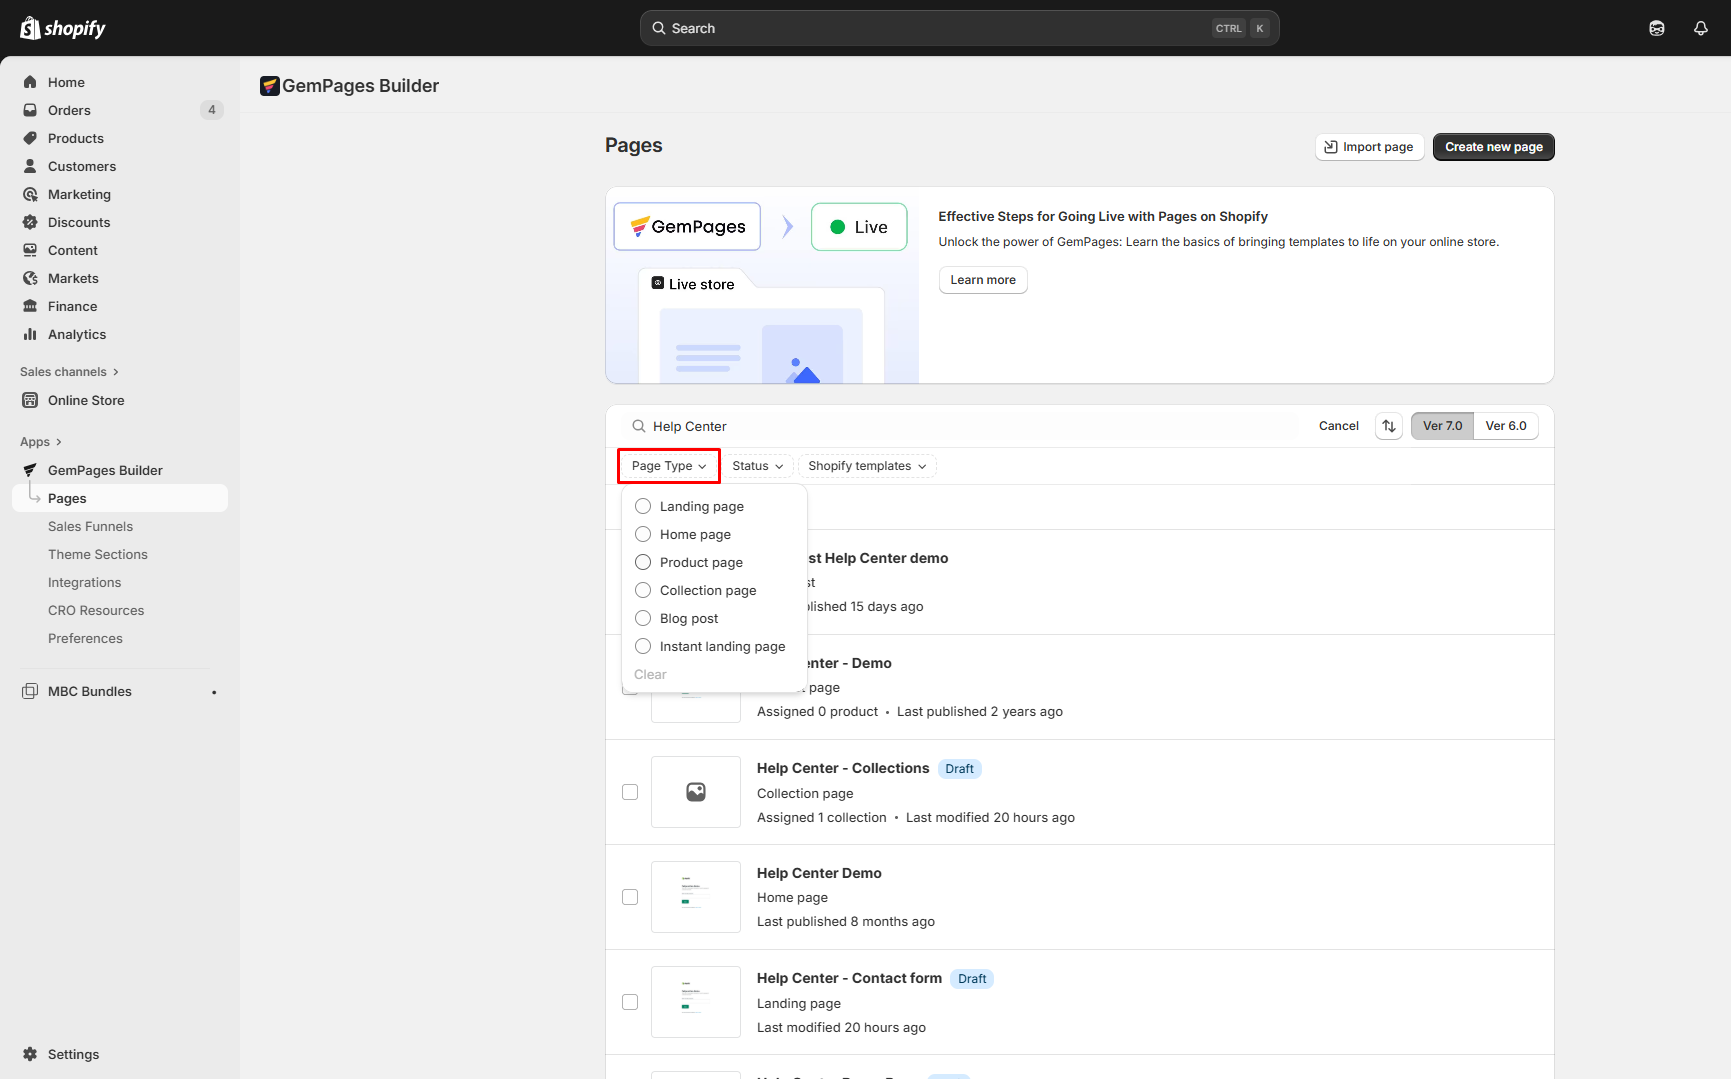Tick checkbox for Help Center - Collections

pos(630,792)
